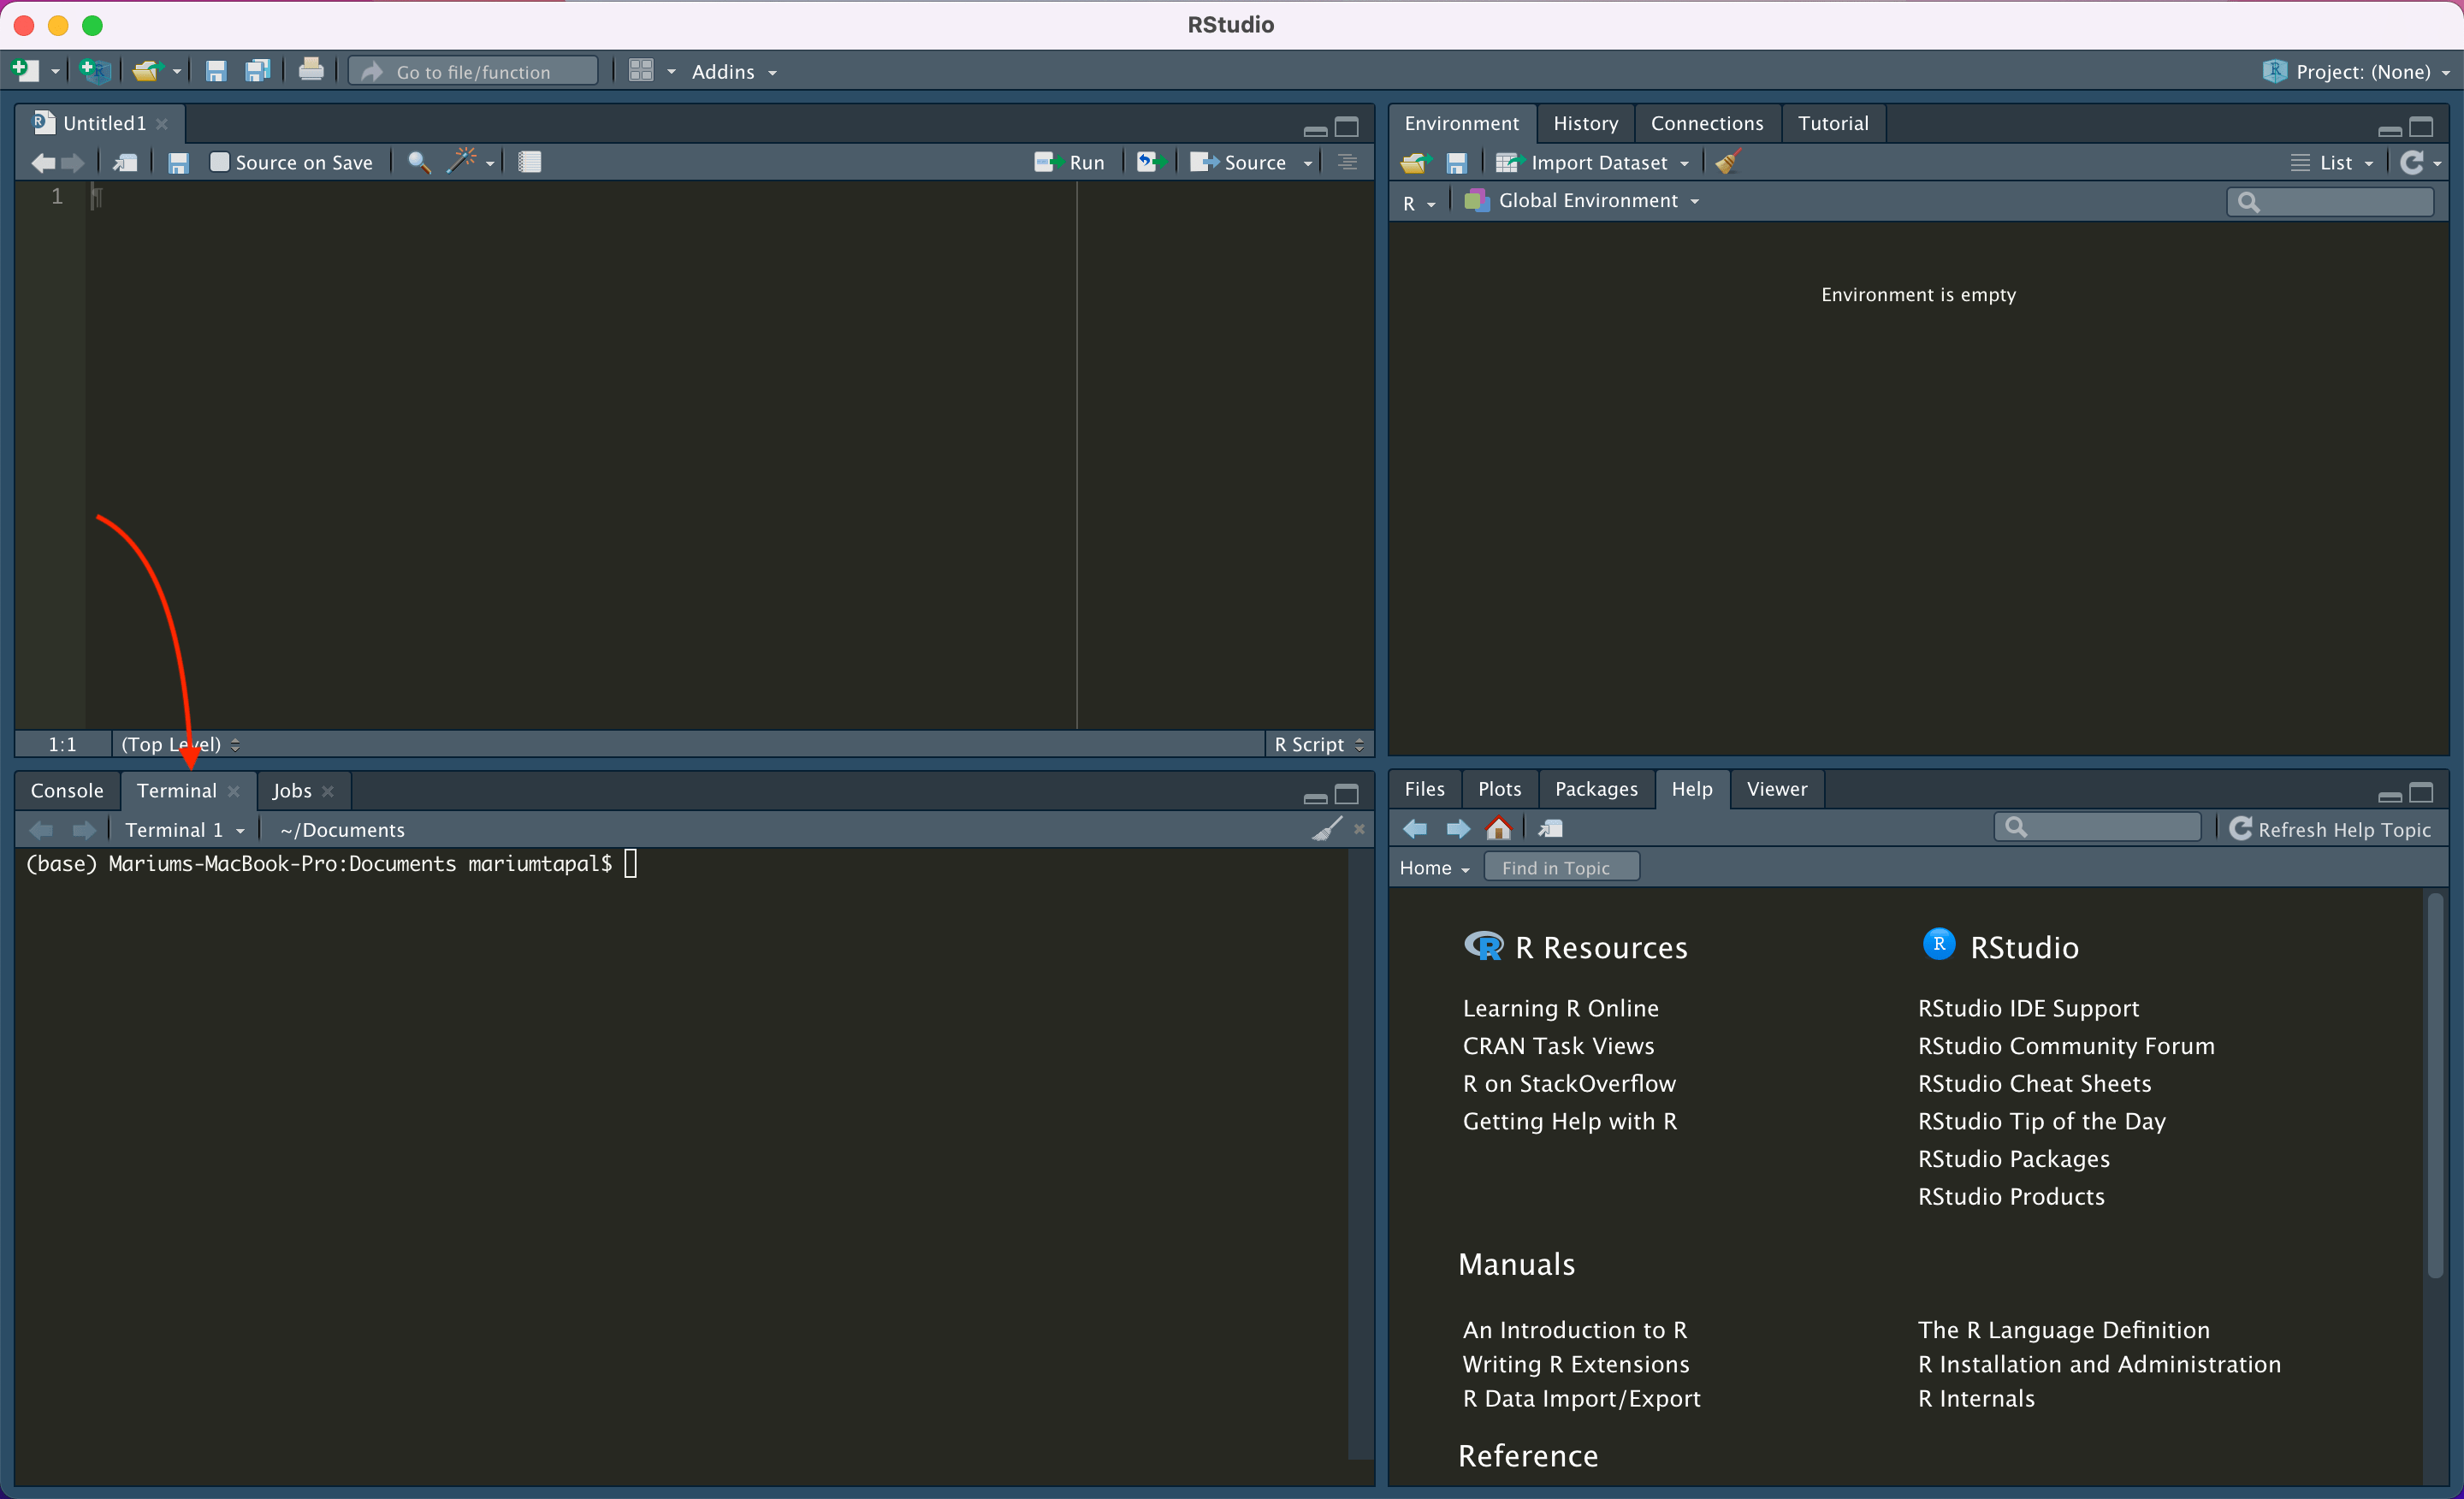This screenshot has width=2464, height=1499.
Task: Open the Addins dropdown menu
Action: click(x=734, y=72)
